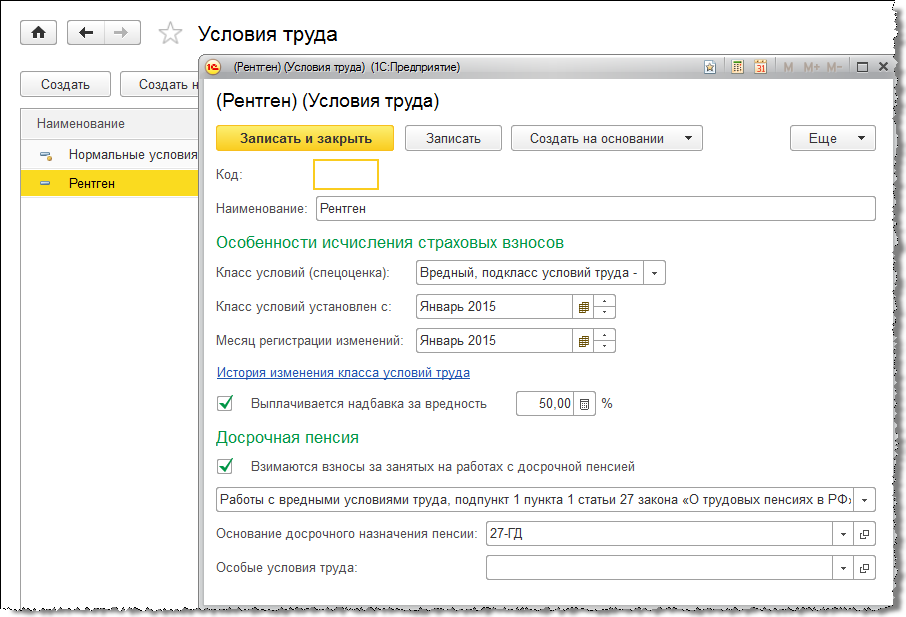This screenshot has height=617, width=906.
Task: Click the back arrow navigation button
Action: (86, 33)
